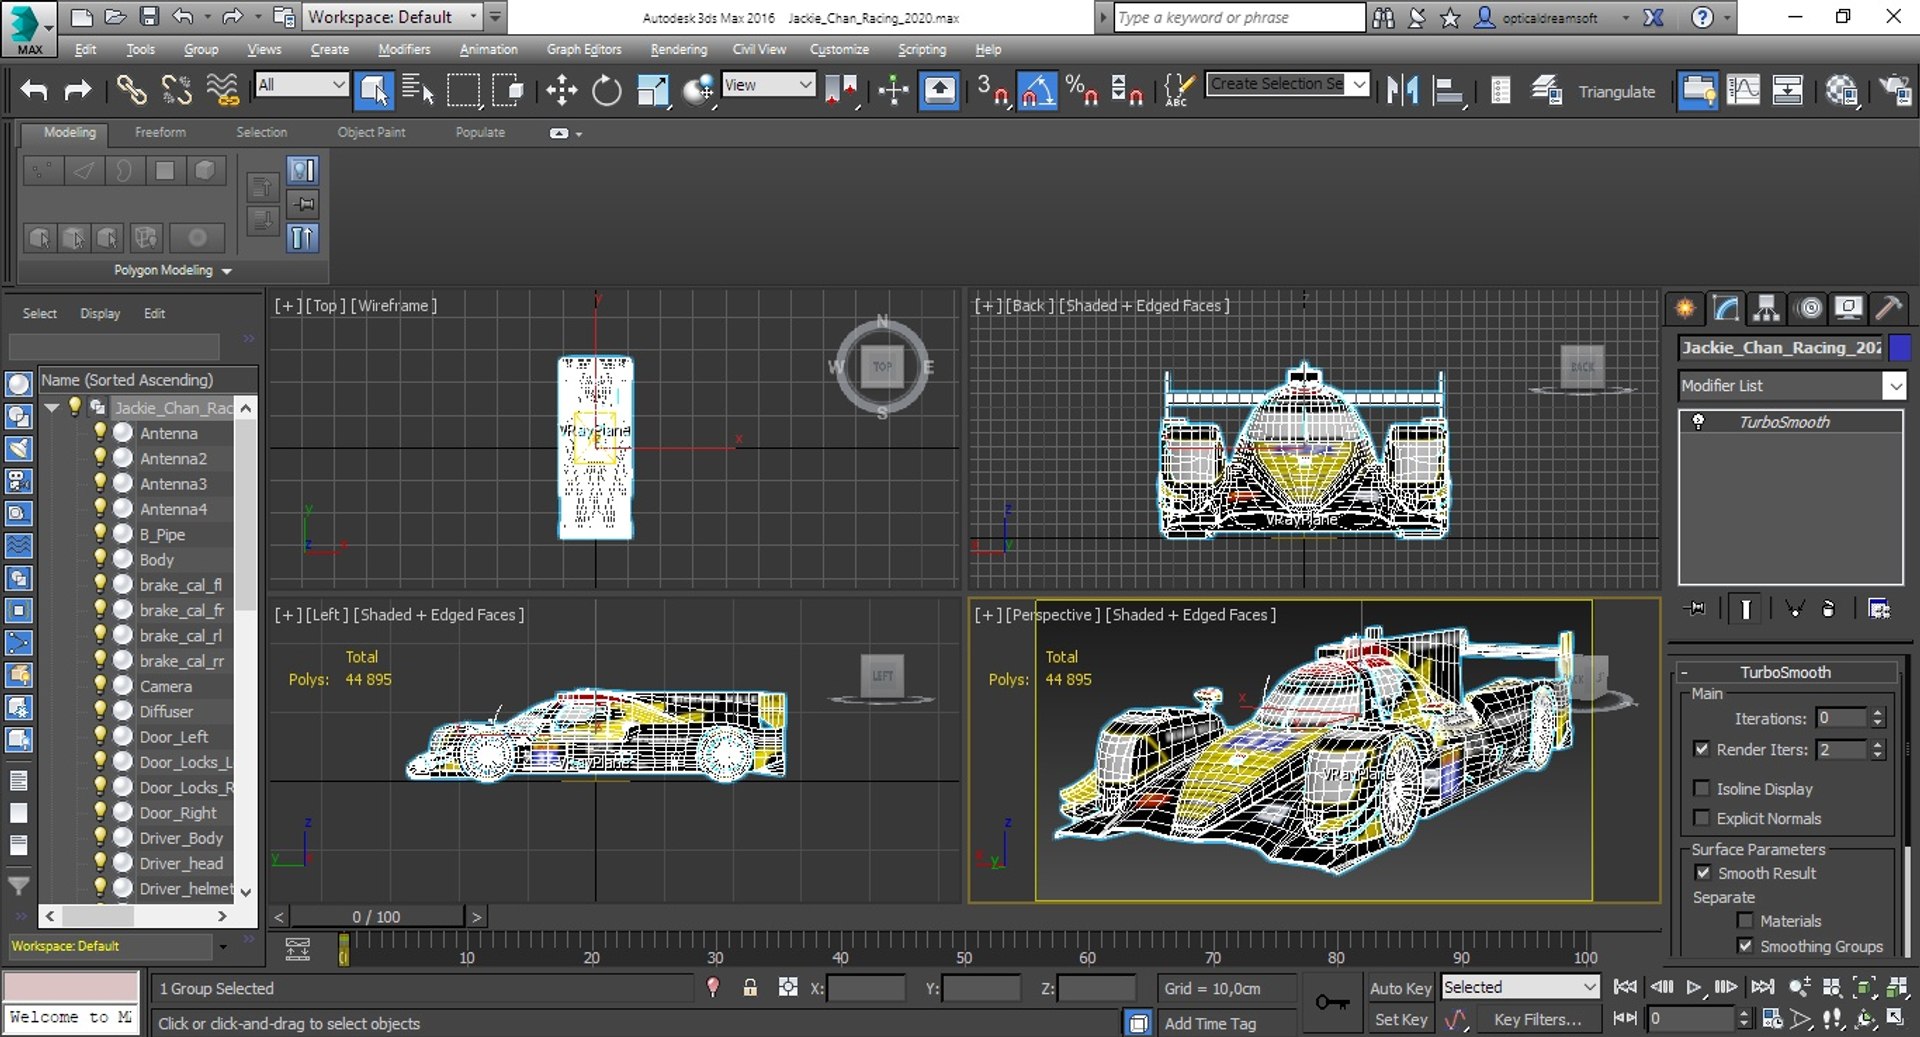Click the Undo arrow in main toolbar
Screen dimensions: 1920x1037
34,91
